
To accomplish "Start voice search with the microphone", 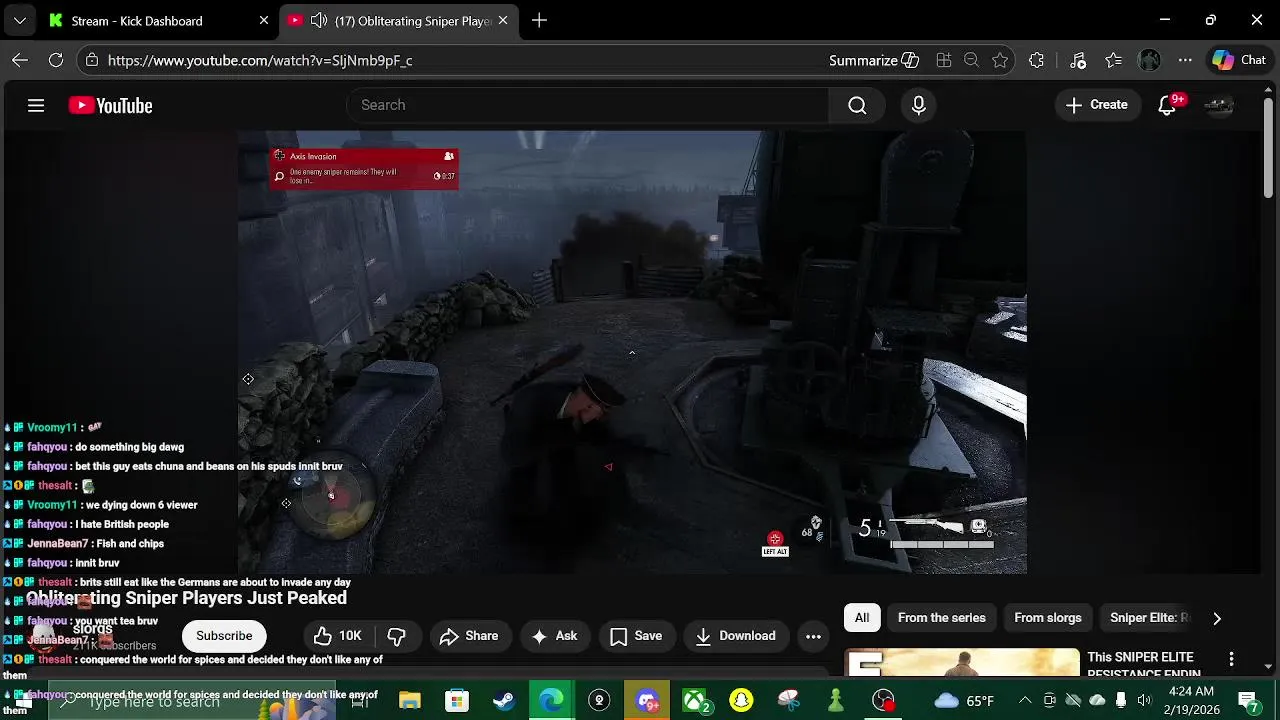I will click(919, 105).
